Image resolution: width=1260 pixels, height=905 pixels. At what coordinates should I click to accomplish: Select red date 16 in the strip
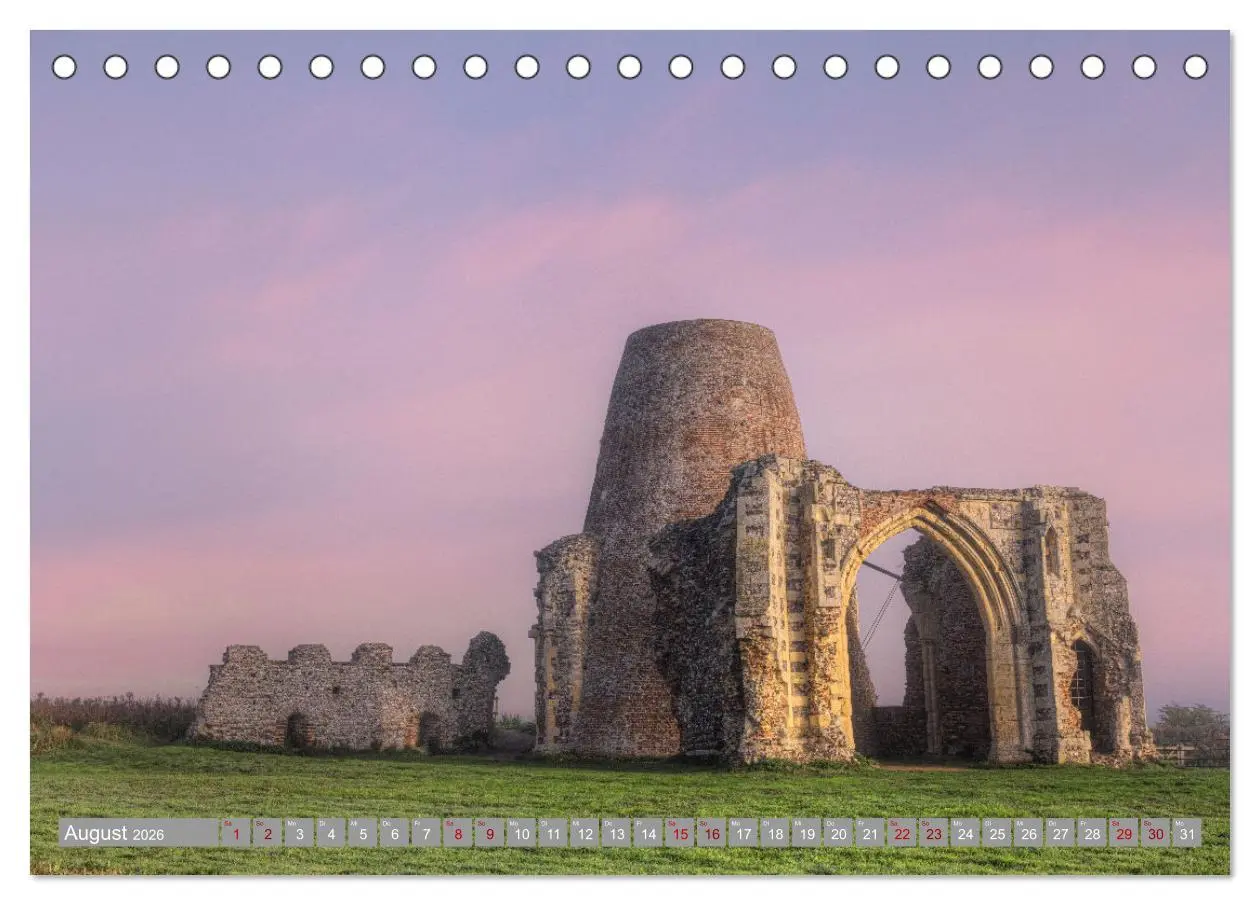(711, 833)
